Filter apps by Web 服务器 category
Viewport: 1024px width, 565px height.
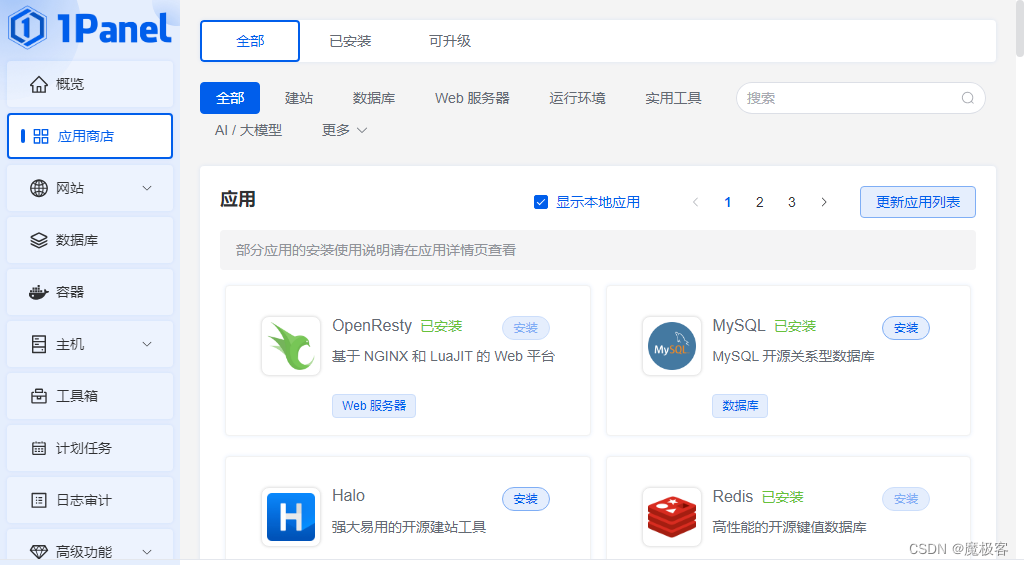(x=472, y=98)
